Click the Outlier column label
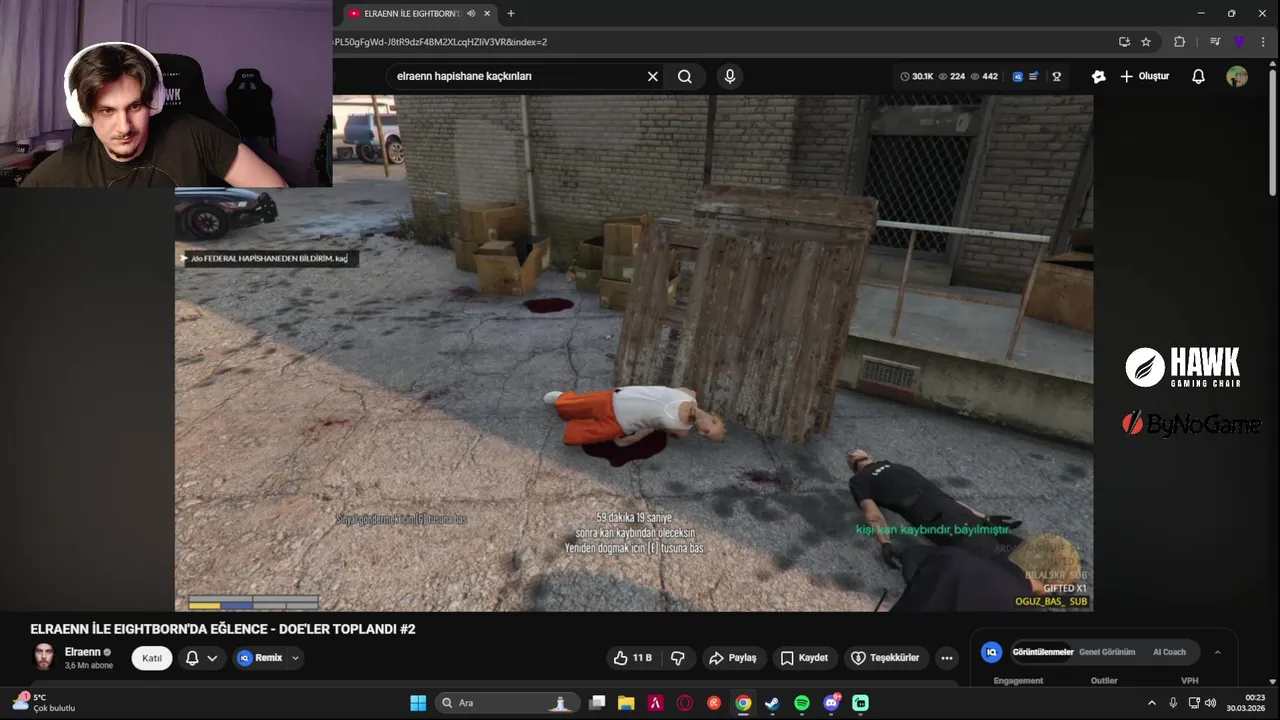 click(1104, 681)
